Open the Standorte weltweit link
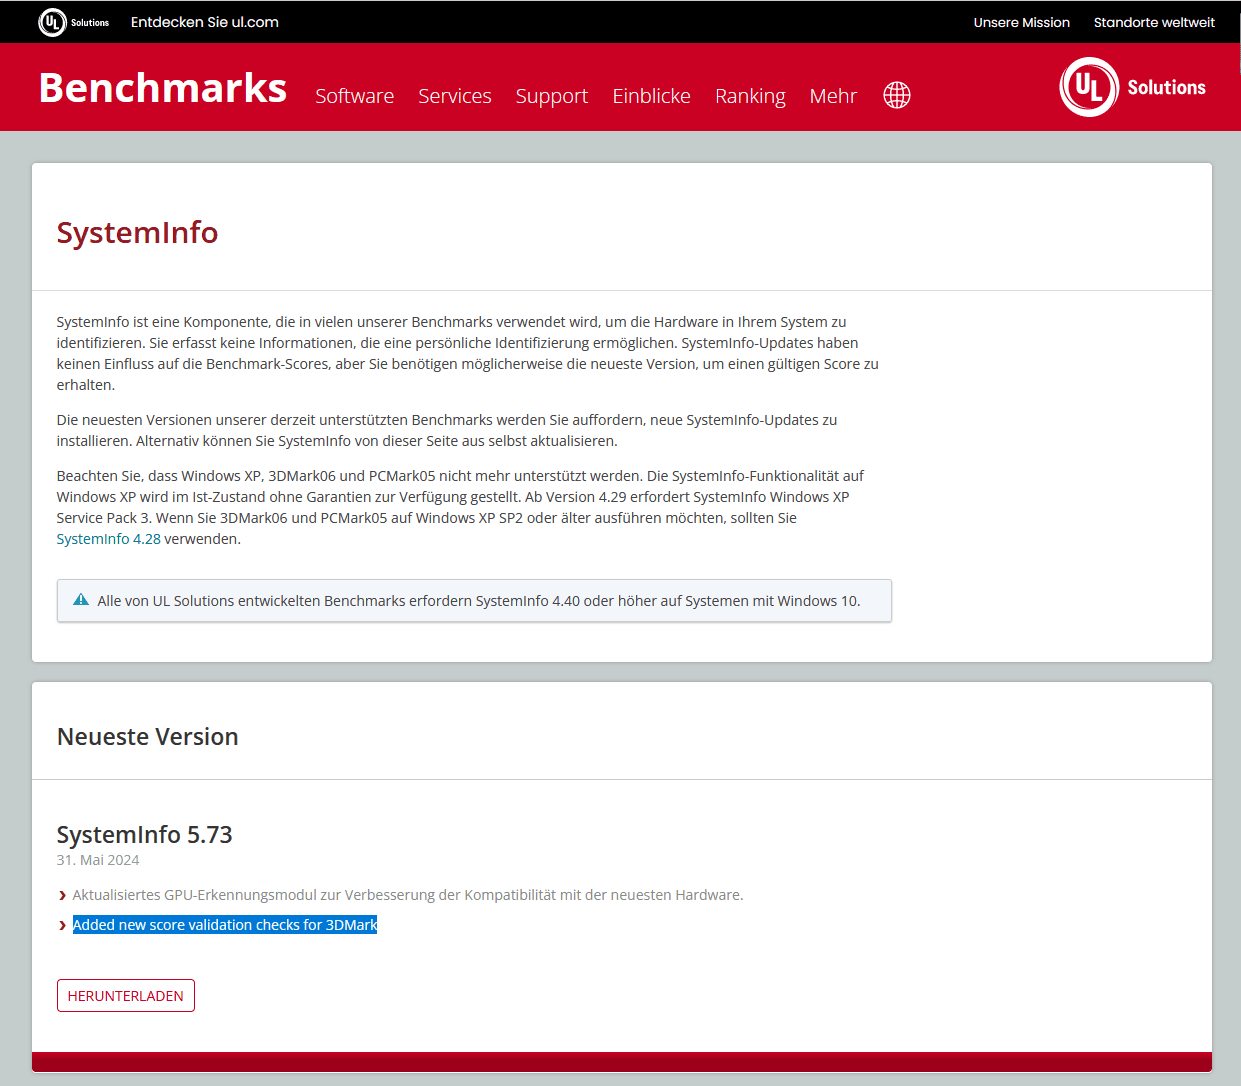 (1154, 22)
